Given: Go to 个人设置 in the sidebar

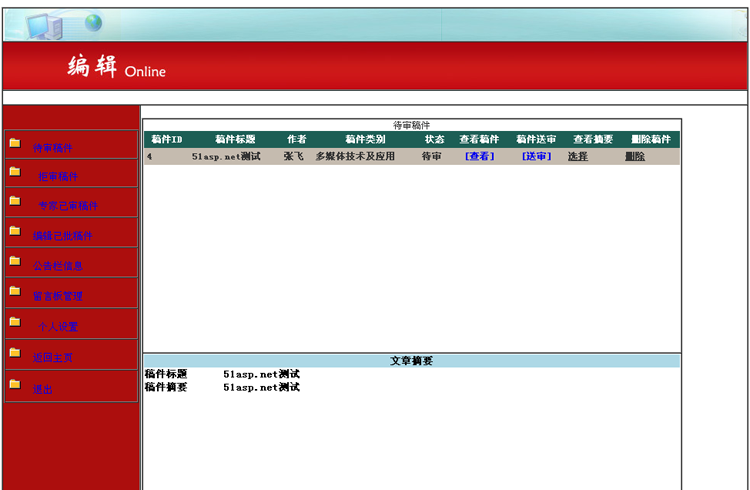Looking at the screenshot, I should (x=58, y=327).
